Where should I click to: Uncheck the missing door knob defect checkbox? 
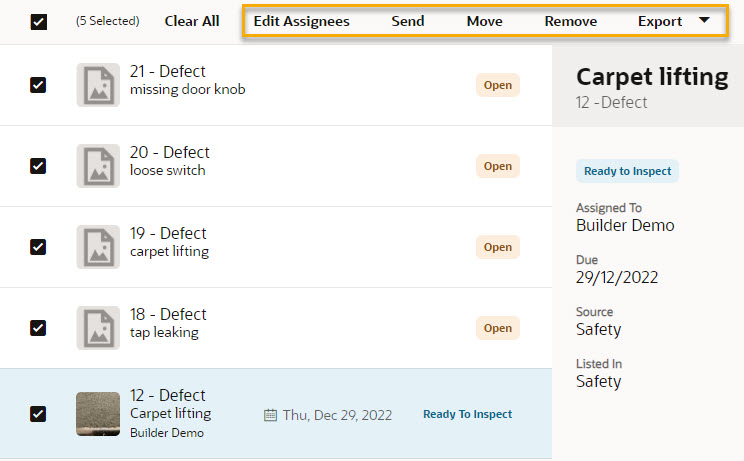(x=38, y=85)
